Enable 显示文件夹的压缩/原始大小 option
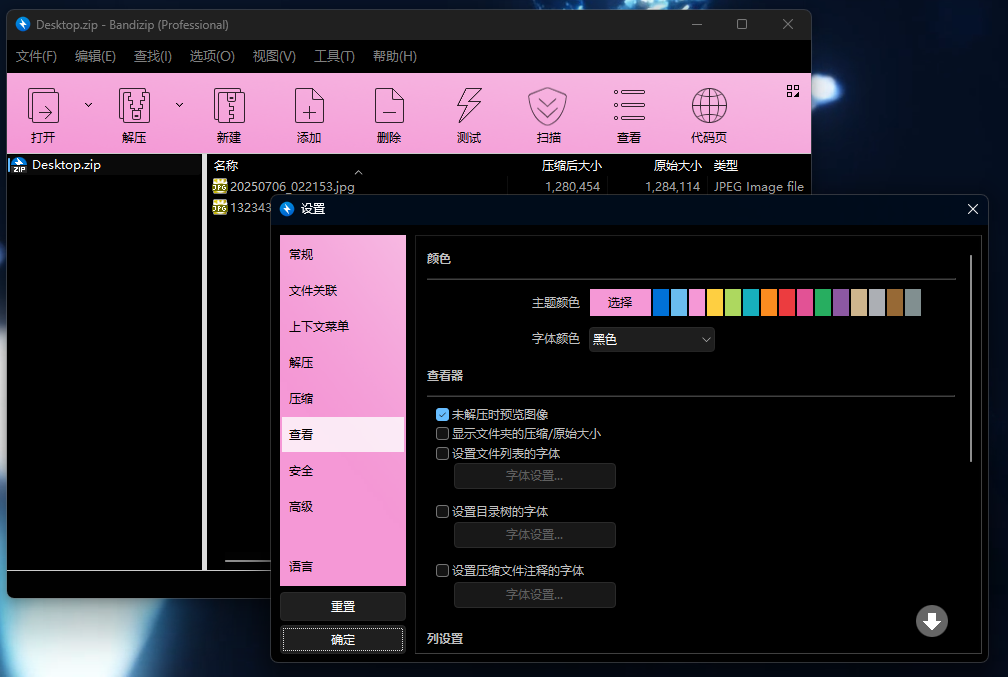The height and width of the screenshot is (677, 1008). (441, 433)
